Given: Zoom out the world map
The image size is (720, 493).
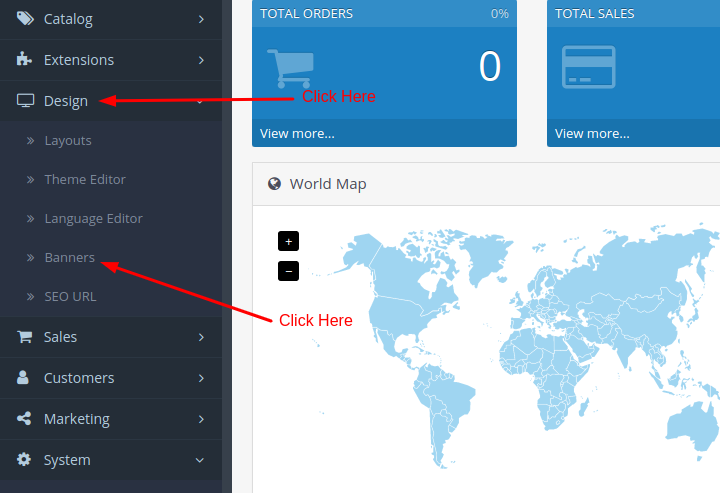Looking at the screenshot, I should (288, 271).
